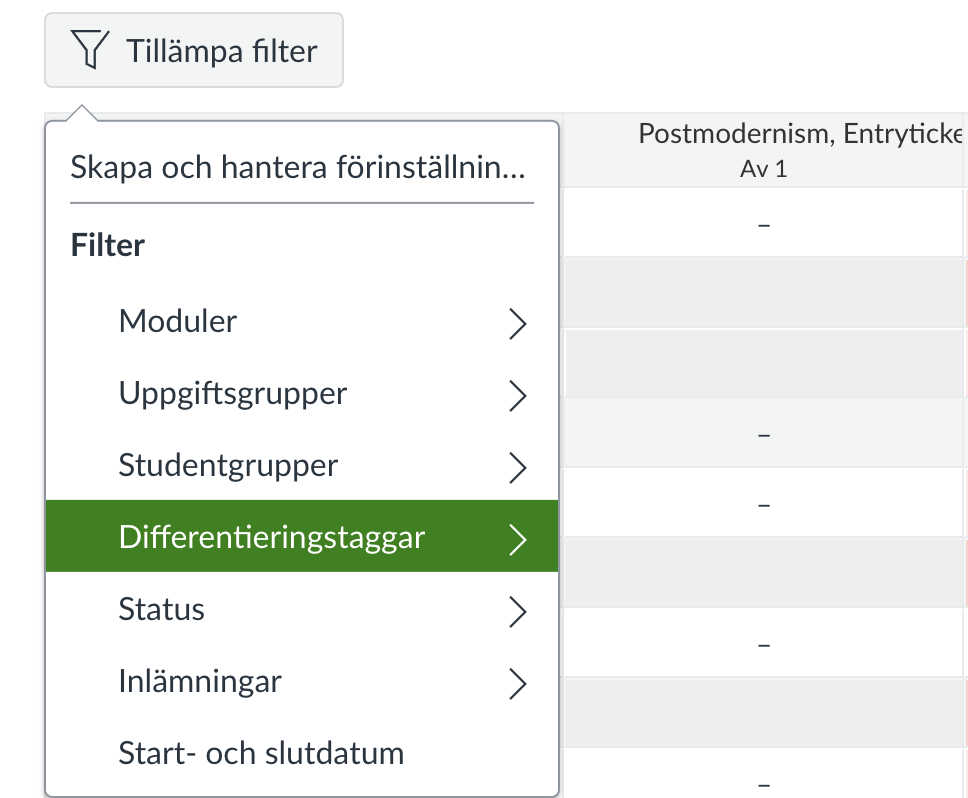The height and width of the screenshot is (798, 968).
Task: Click the Filter section heading
Action: (108, 245)
